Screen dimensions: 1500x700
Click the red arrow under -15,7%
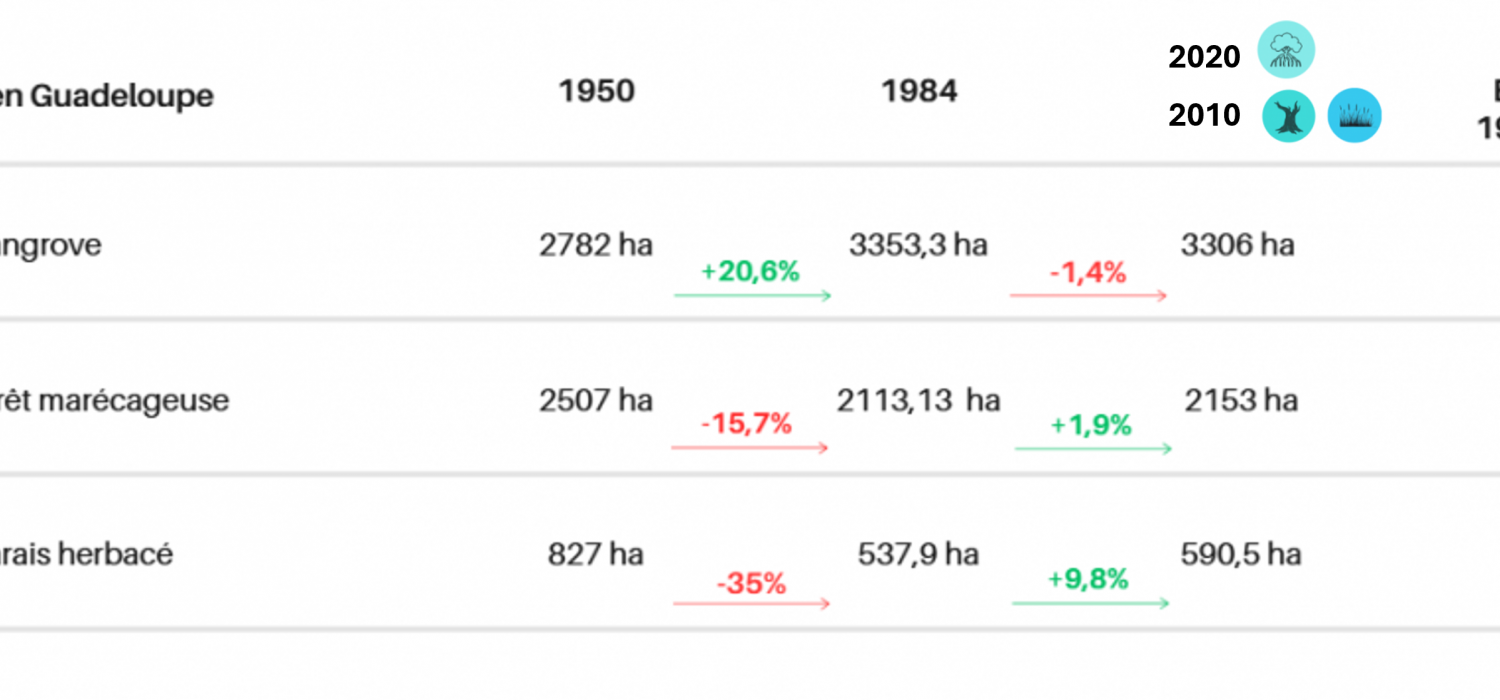point(750,447)
